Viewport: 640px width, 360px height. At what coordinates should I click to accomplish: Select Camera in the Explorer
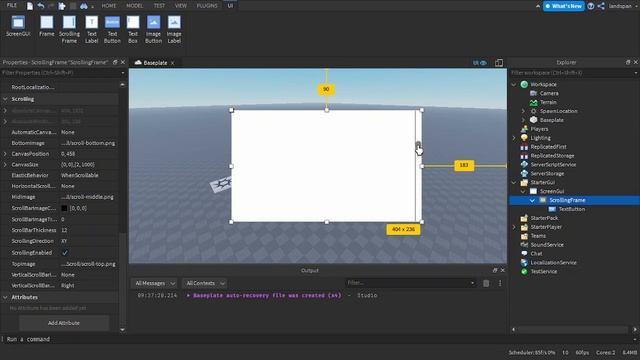pos(549,93)
